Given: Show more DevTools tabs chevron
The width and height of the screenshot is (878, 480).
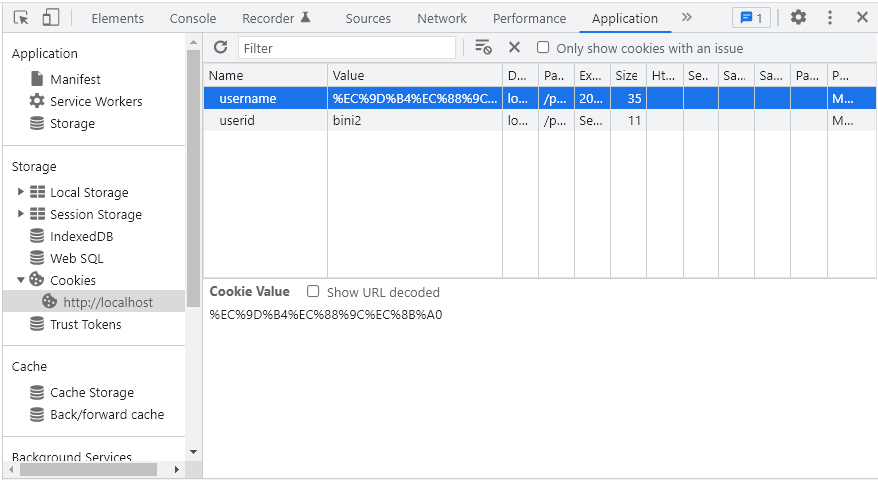Looking at the screenshot, I should 686,18.
